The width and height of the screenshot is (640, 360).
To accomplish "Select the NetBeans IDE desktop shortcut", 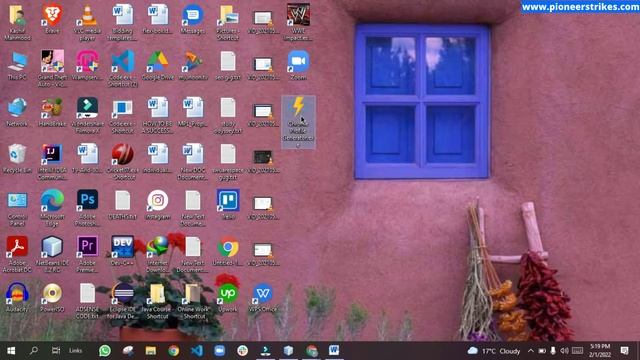I will pyautogui.click(x=52, y=255).
